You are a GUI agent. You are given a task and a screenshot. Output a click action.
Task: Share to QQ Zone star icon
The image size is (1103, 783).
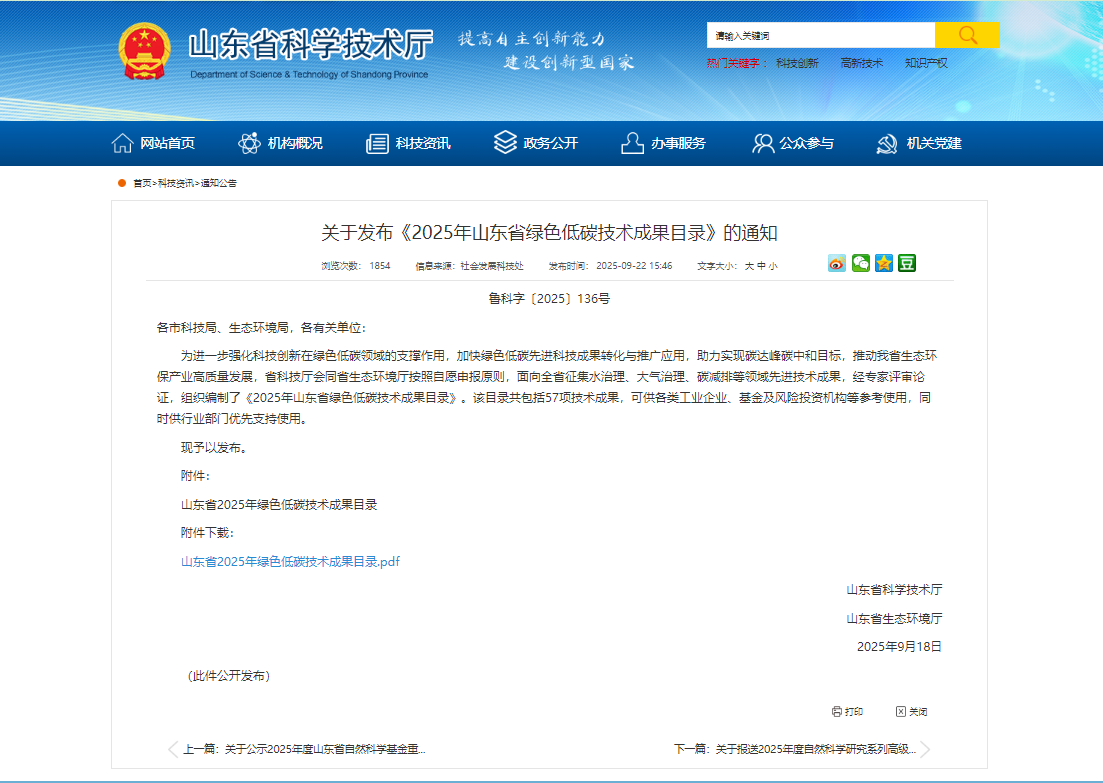[x=884, y=263]
